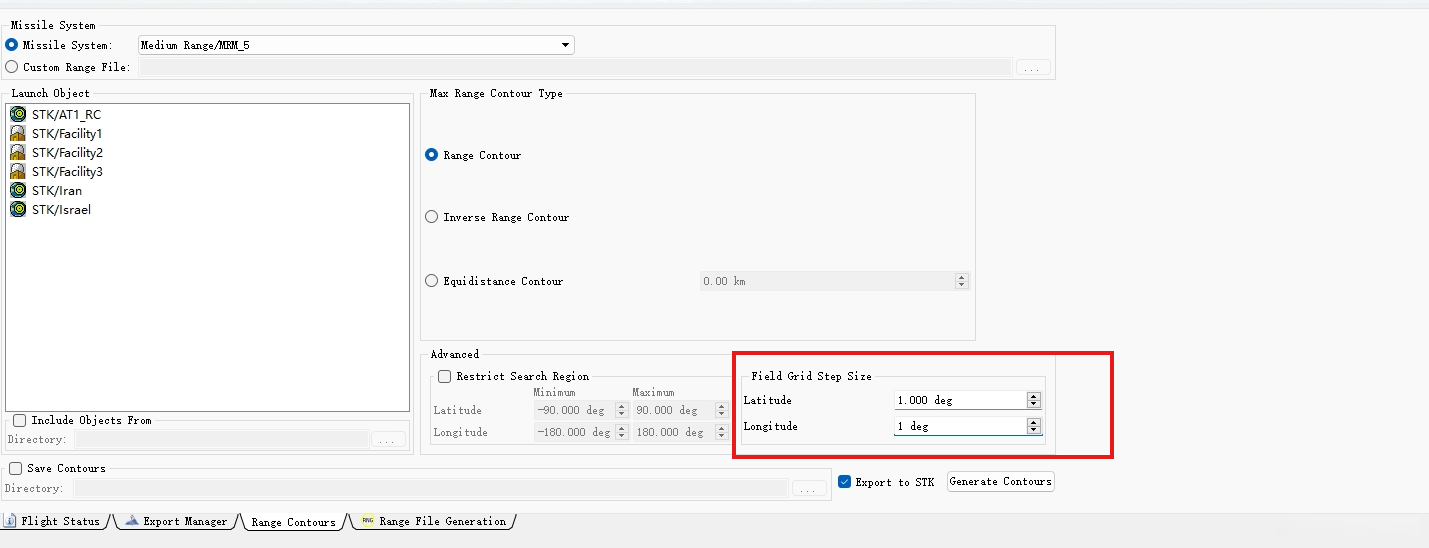The image size is (1429, 548).
Task: Click the Maximum Longitude 180.000 deg field
Action: pos(674,432)
